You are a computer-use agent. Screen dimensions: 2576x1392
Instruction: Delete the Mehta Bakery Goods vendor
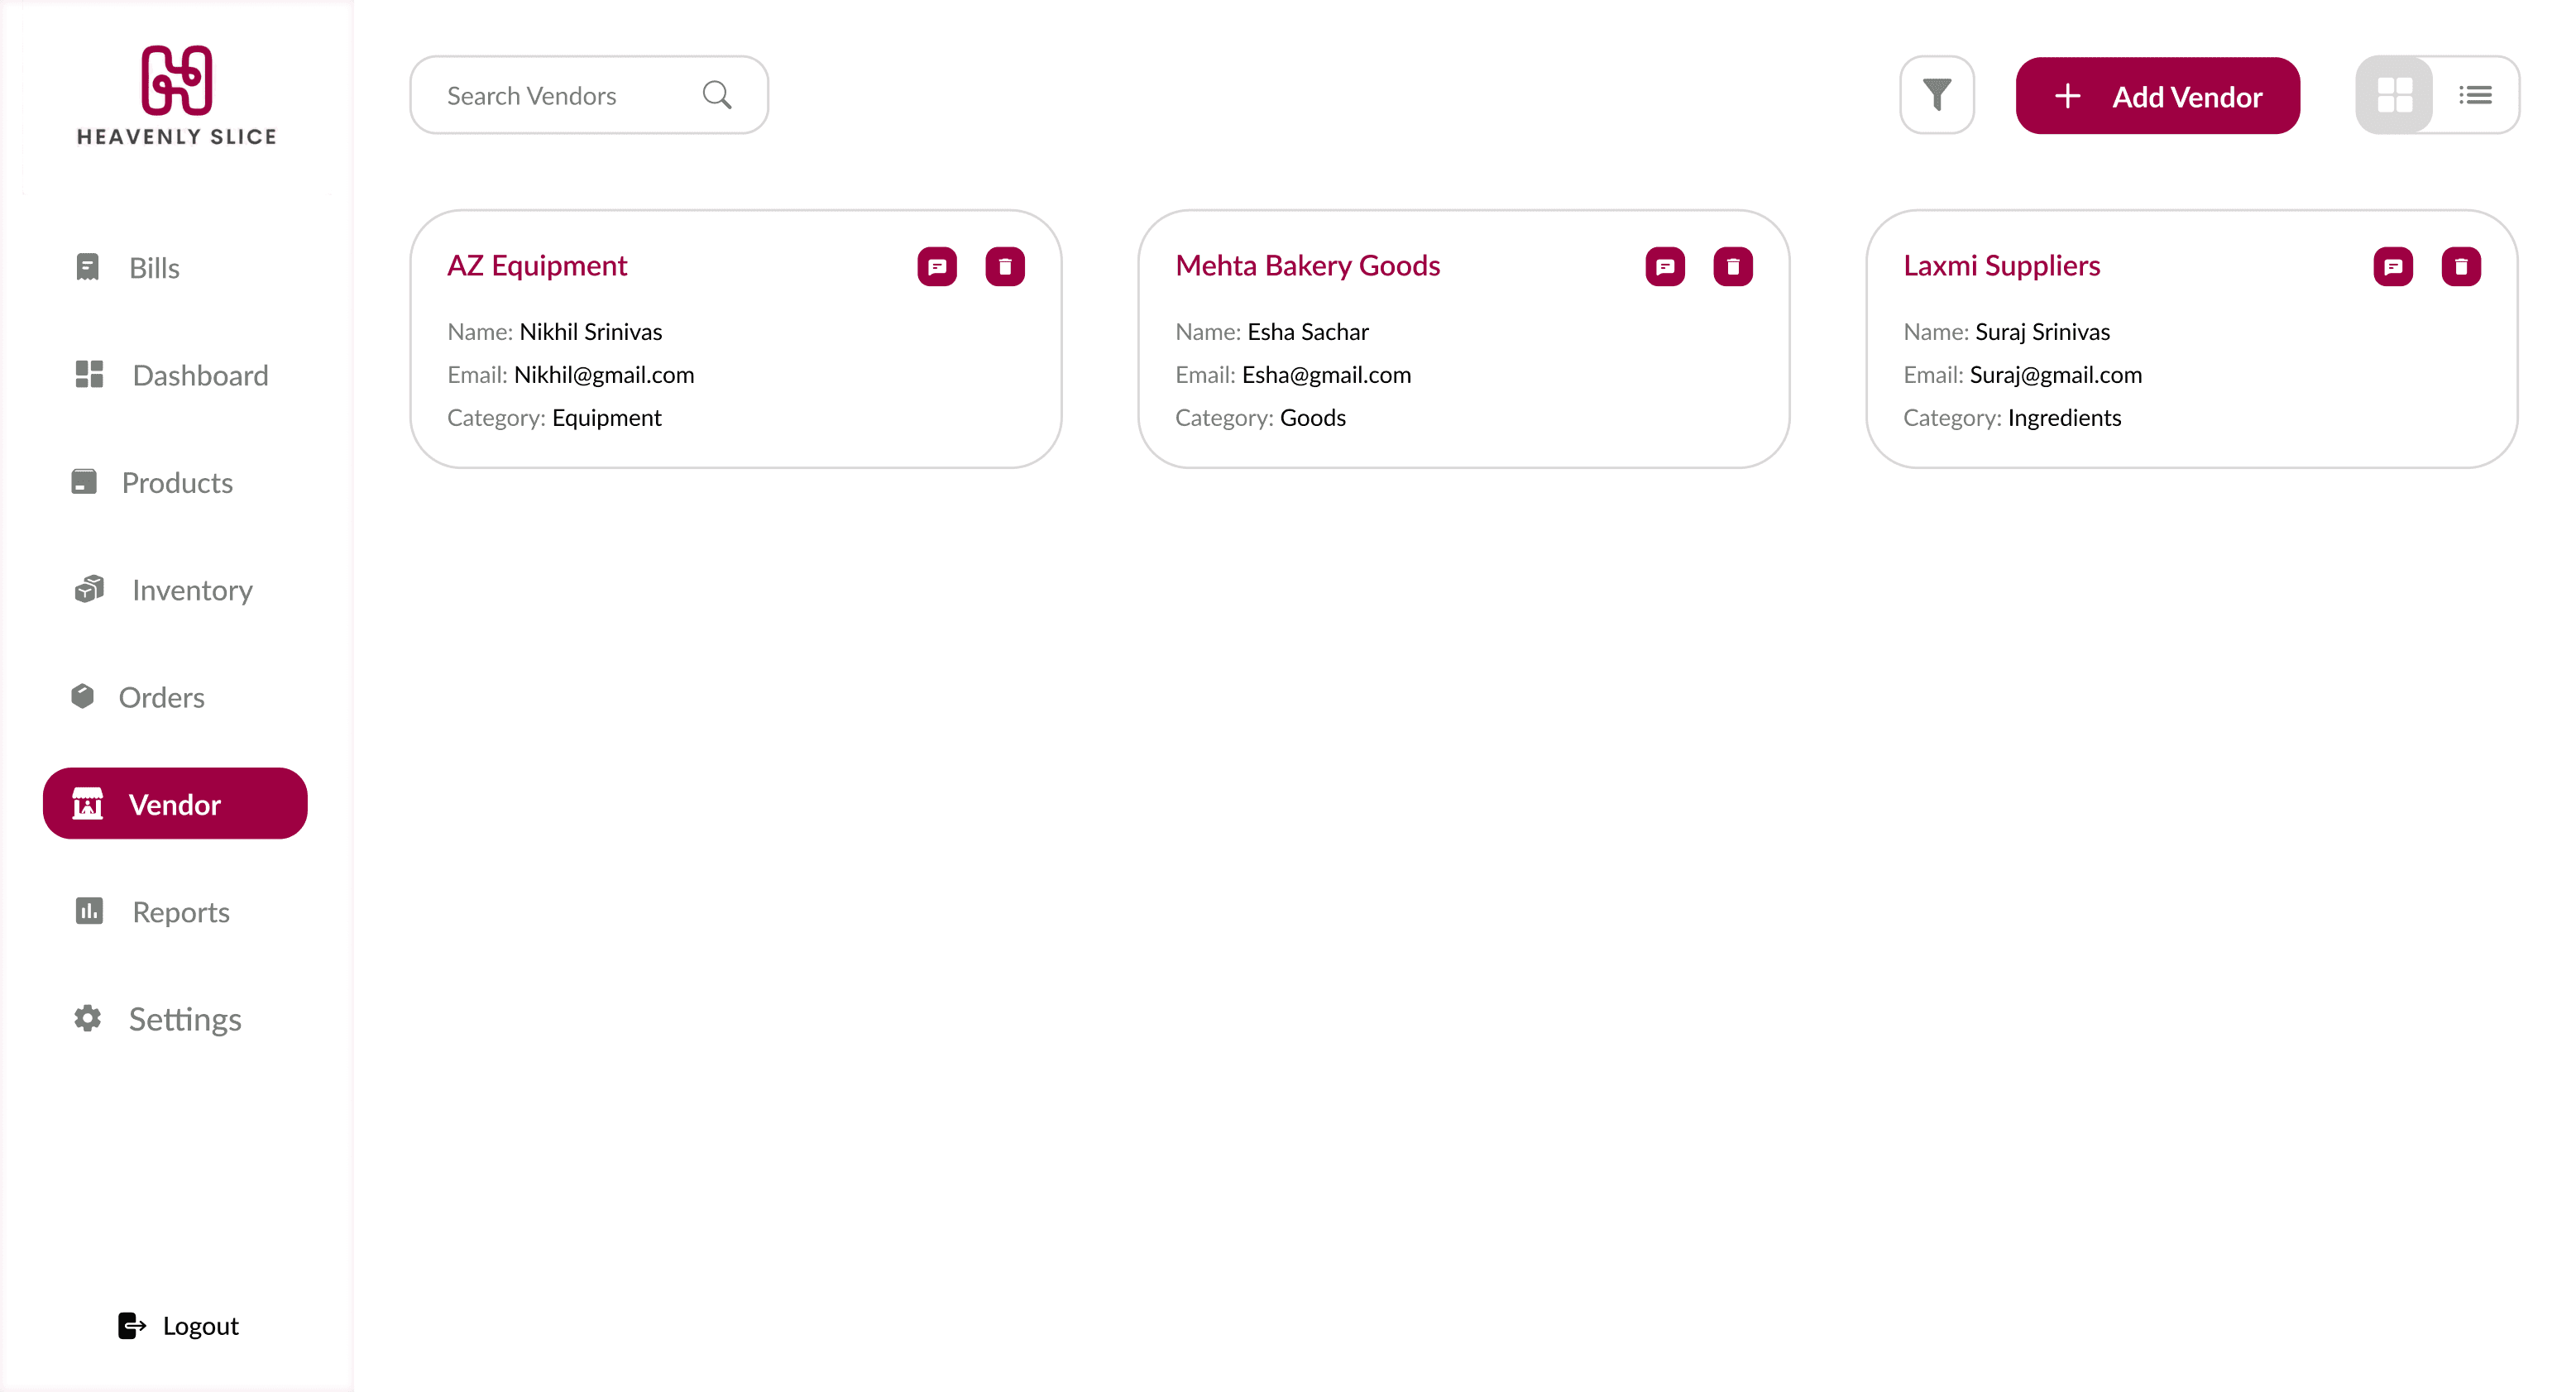point(1732,266)
